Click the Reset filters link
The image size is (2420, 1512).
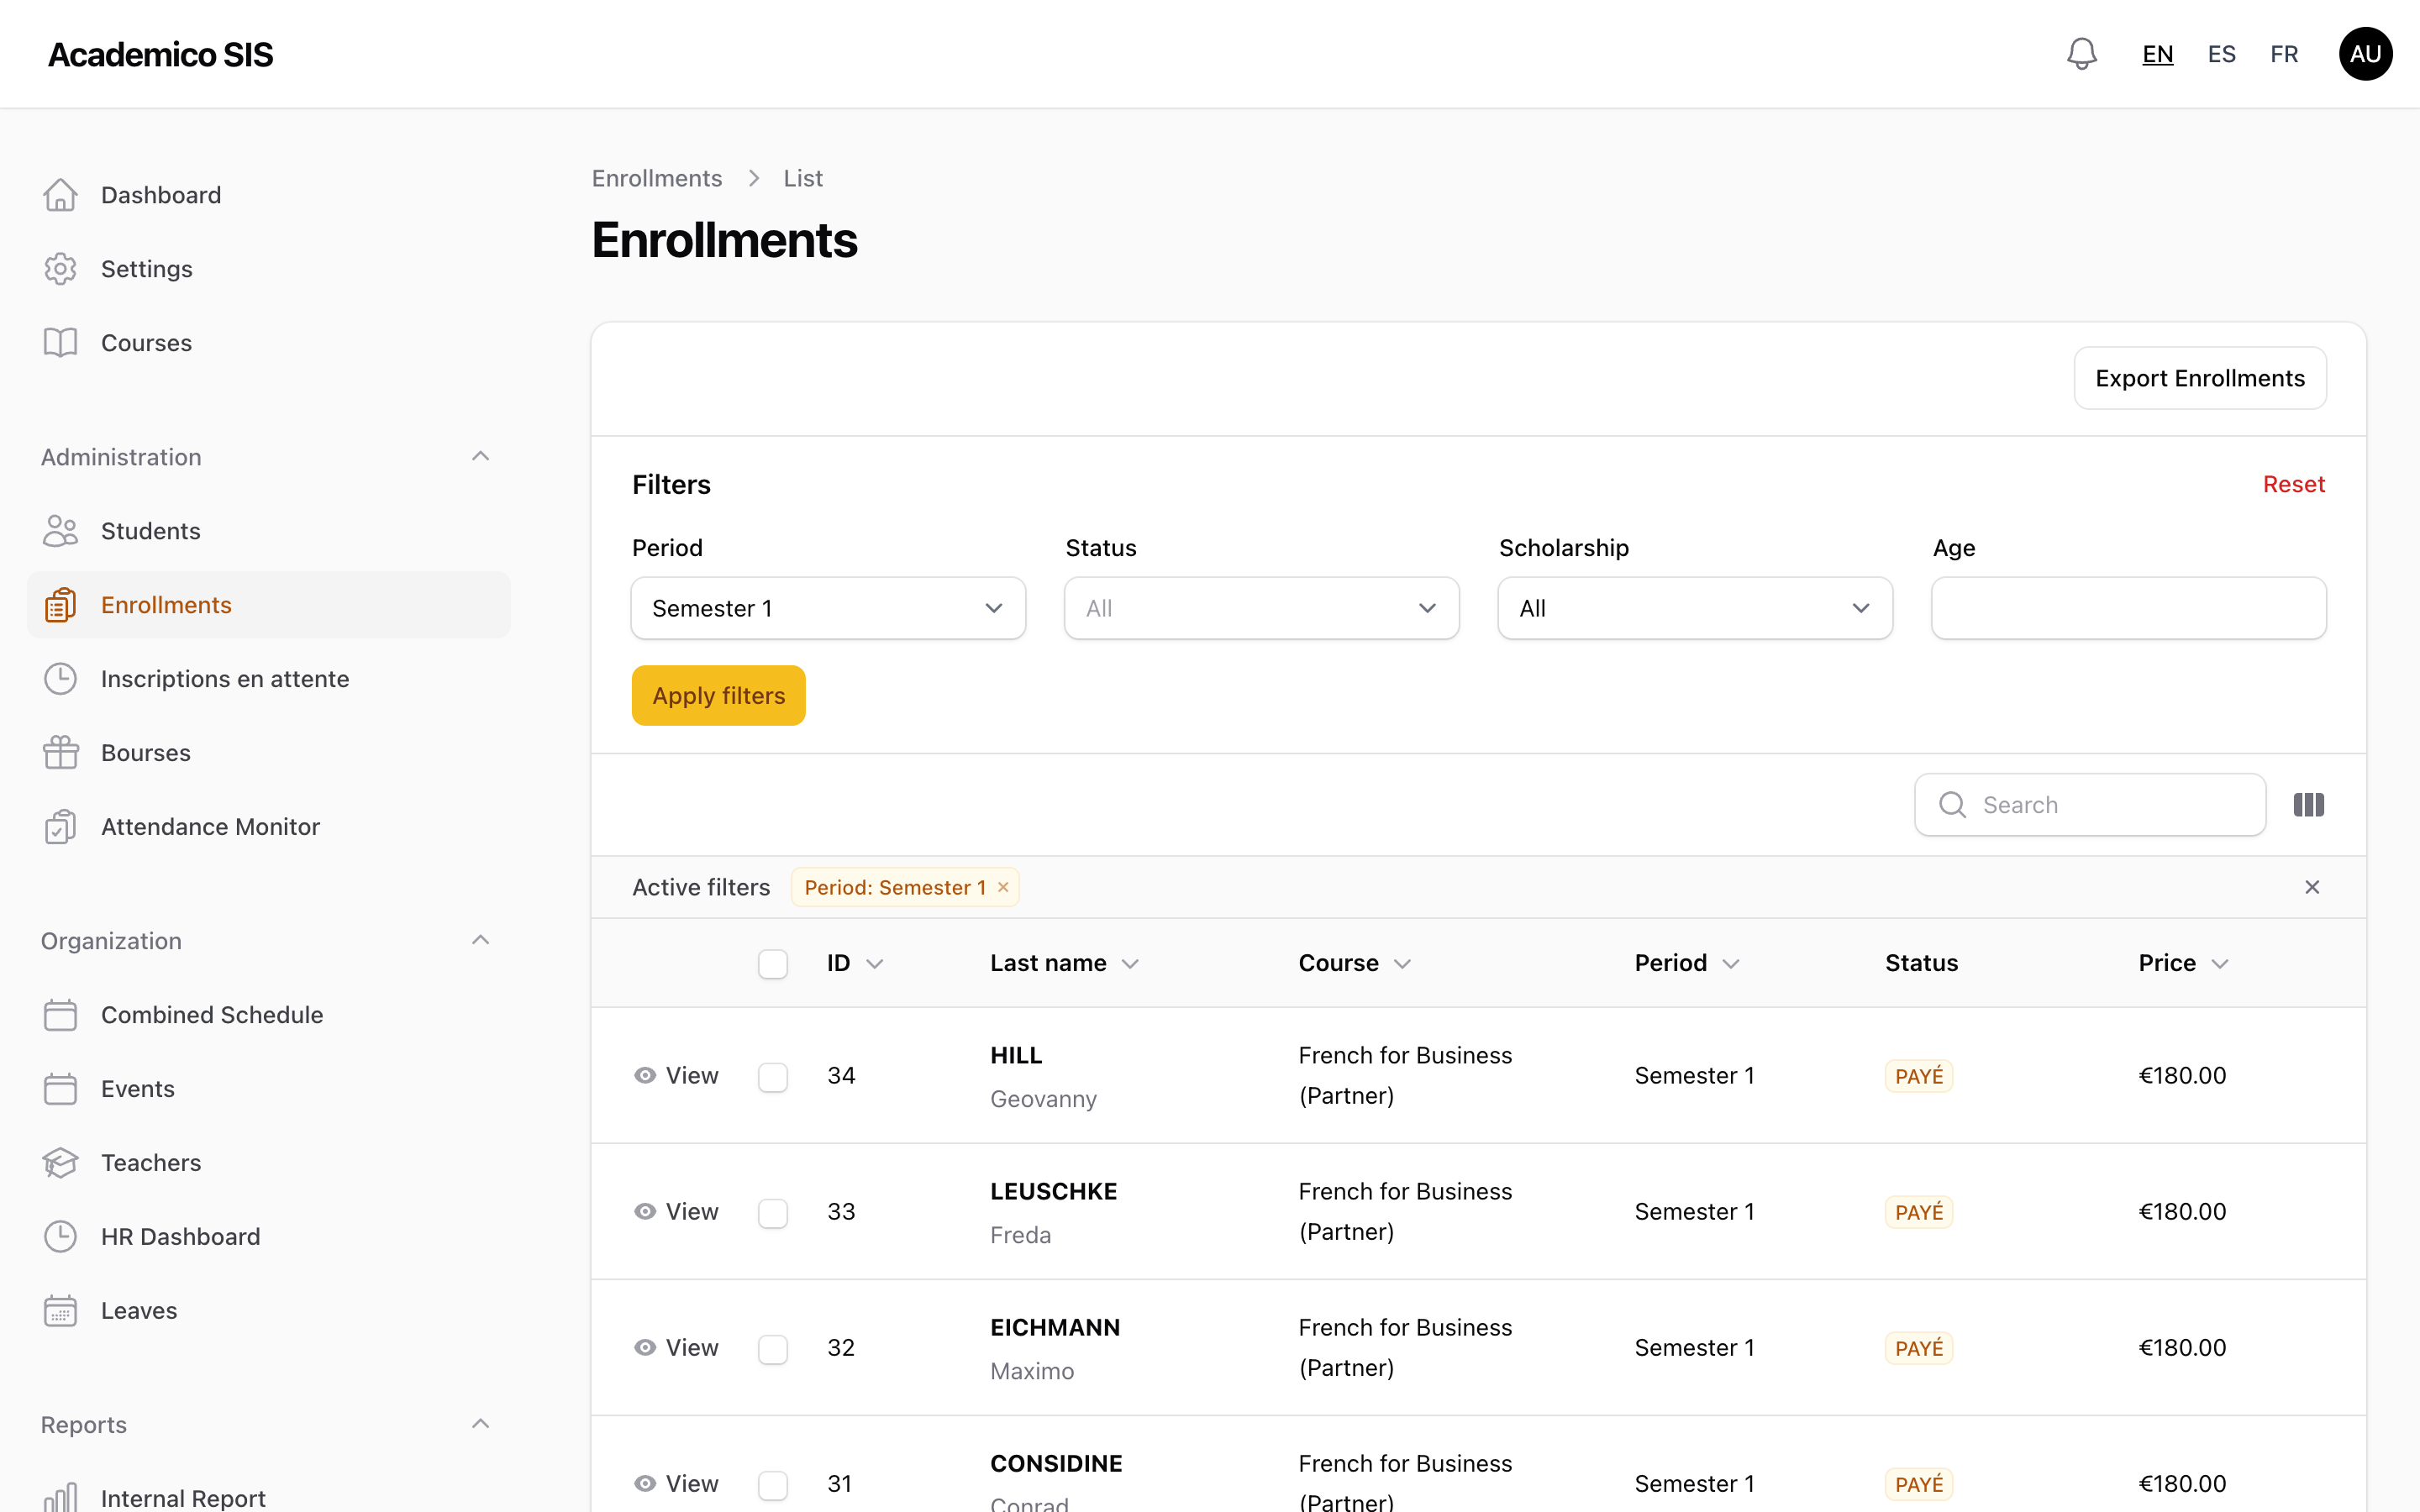pos(2294,483)
